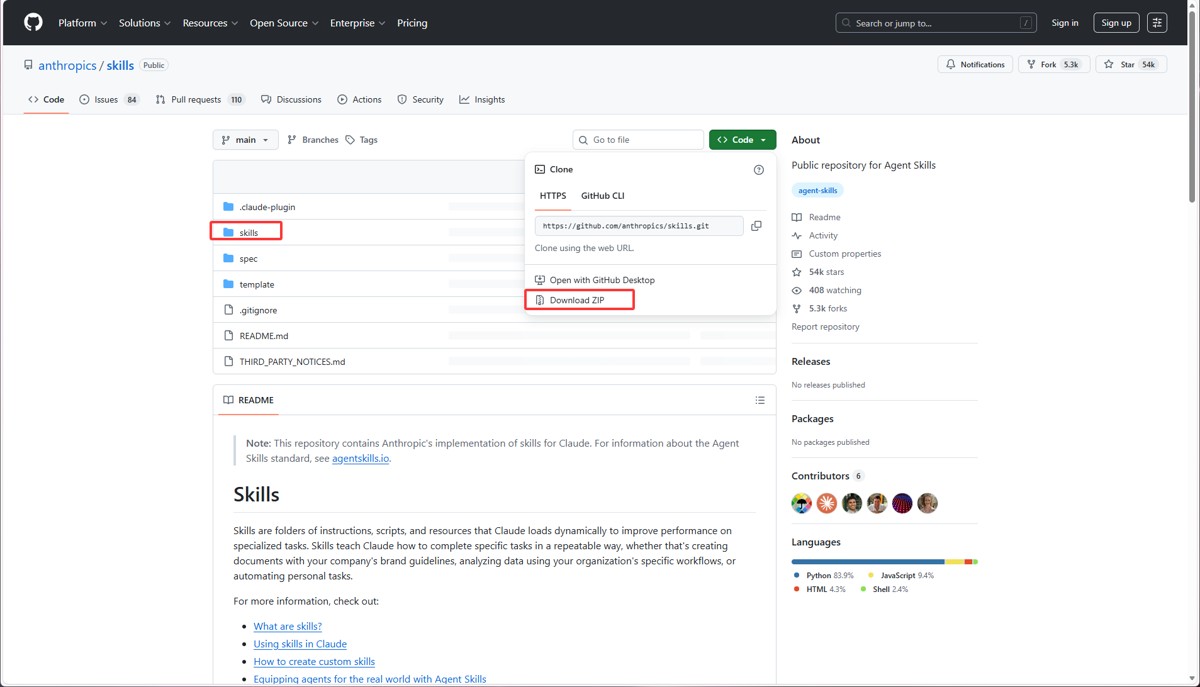Viewport: 1200px width, 687px height.
Task: Click the Search or jump to field
Action: click(x=936, y=23)
